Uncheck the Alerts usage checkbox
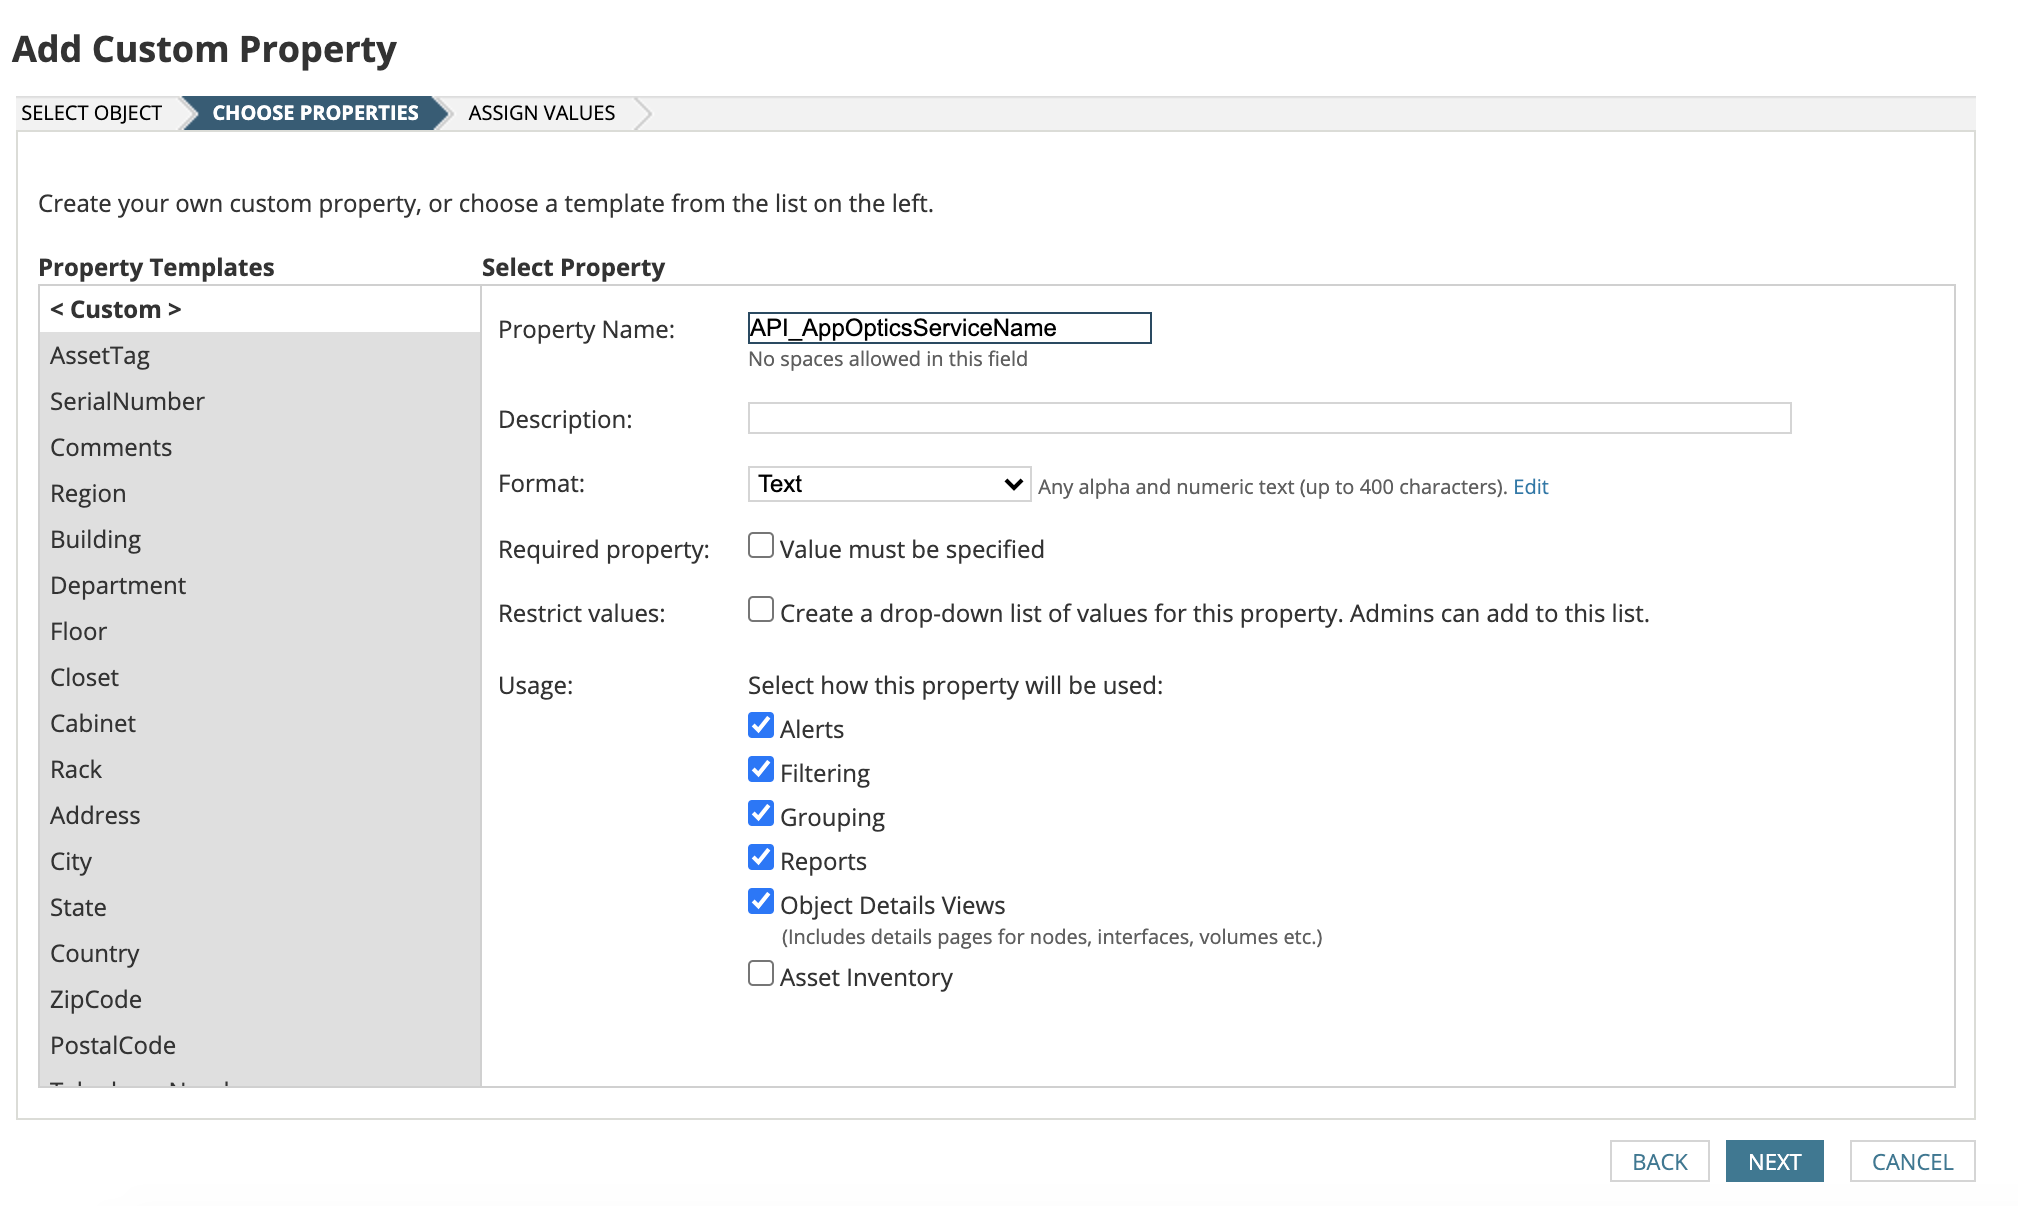This screenshot has width=2018, height=1206. point(761,726)
